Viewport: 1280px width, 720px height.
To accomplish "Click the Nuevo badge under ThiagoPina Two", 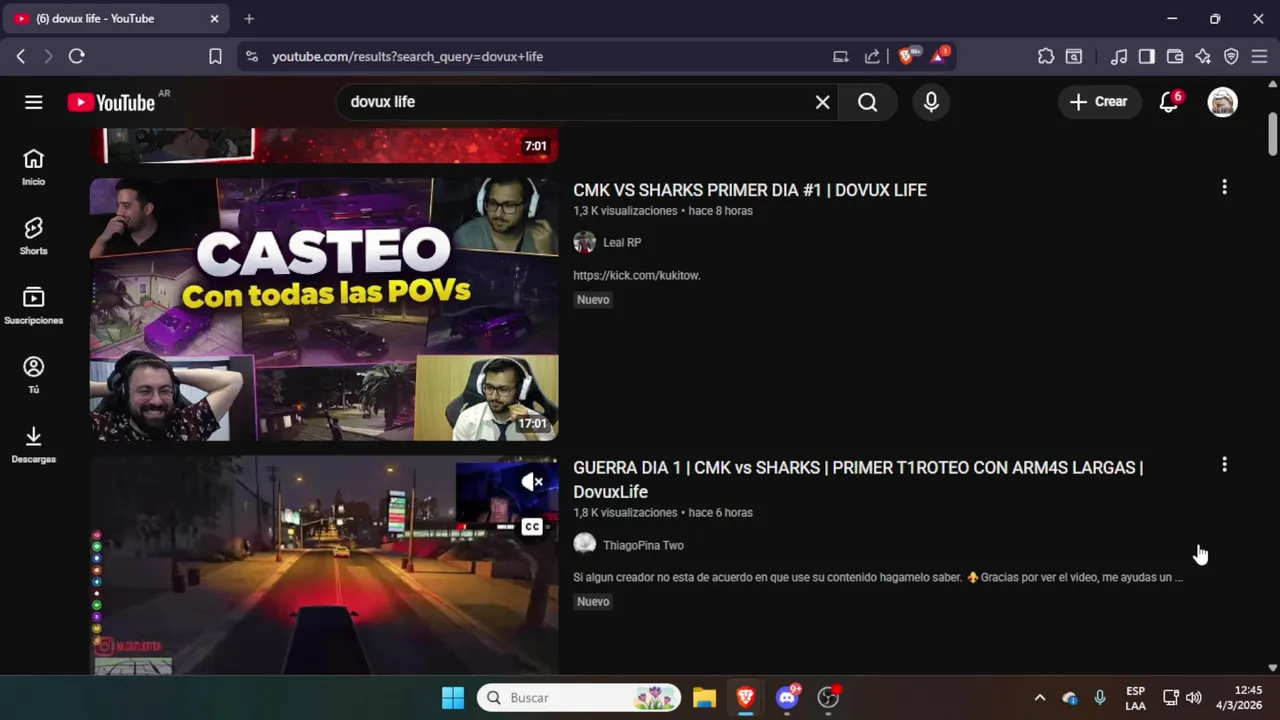I will 593,602.
